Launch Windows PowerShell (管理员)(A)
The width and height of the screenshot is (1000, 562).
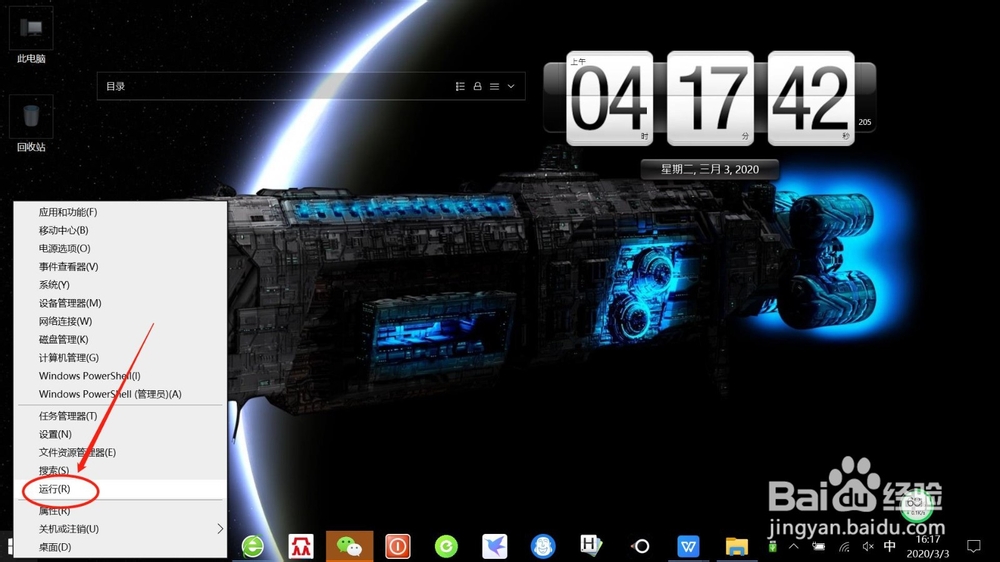tap(120, 394)
